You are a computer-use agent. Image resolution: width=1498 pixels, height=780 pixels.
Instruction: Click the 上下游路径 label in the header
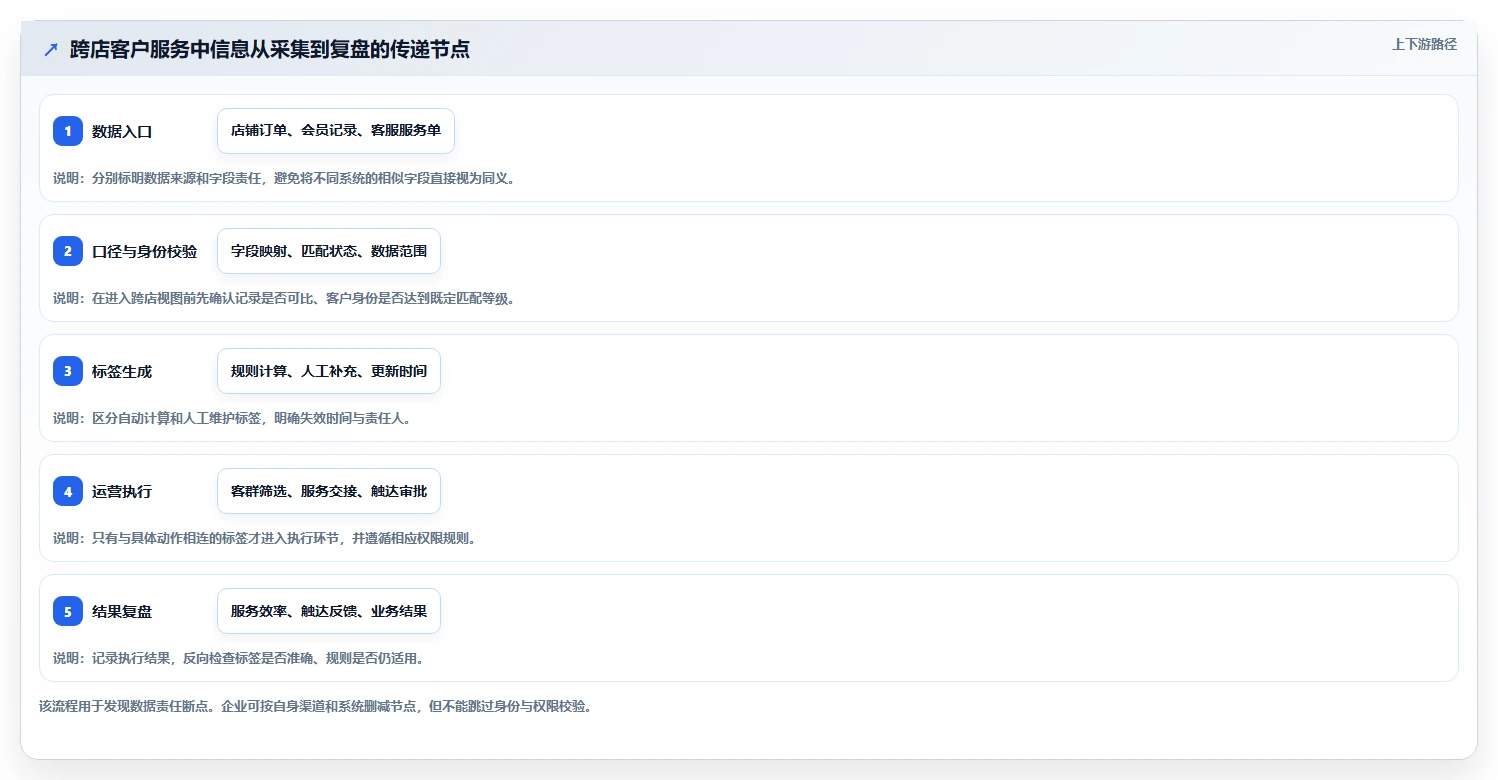(x=1424, y=44)
